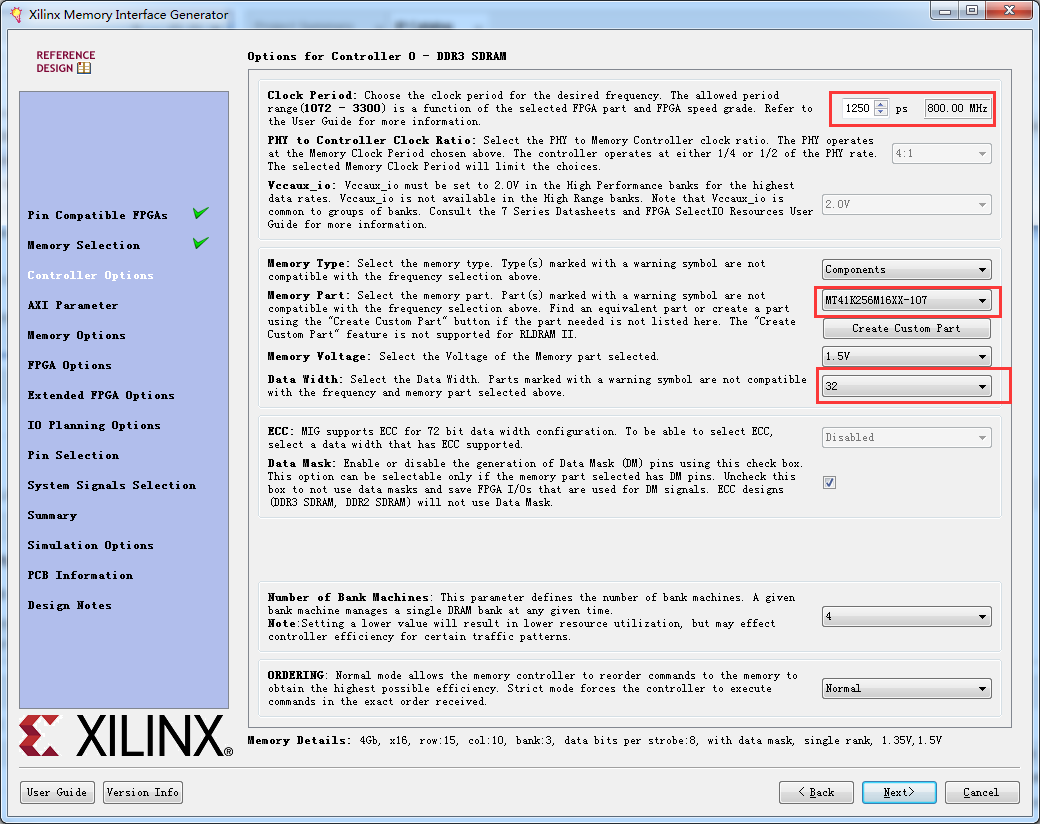Click the Create Custom Part button
This screenshot has height=824, width=1040.
[x=907, y=328]
